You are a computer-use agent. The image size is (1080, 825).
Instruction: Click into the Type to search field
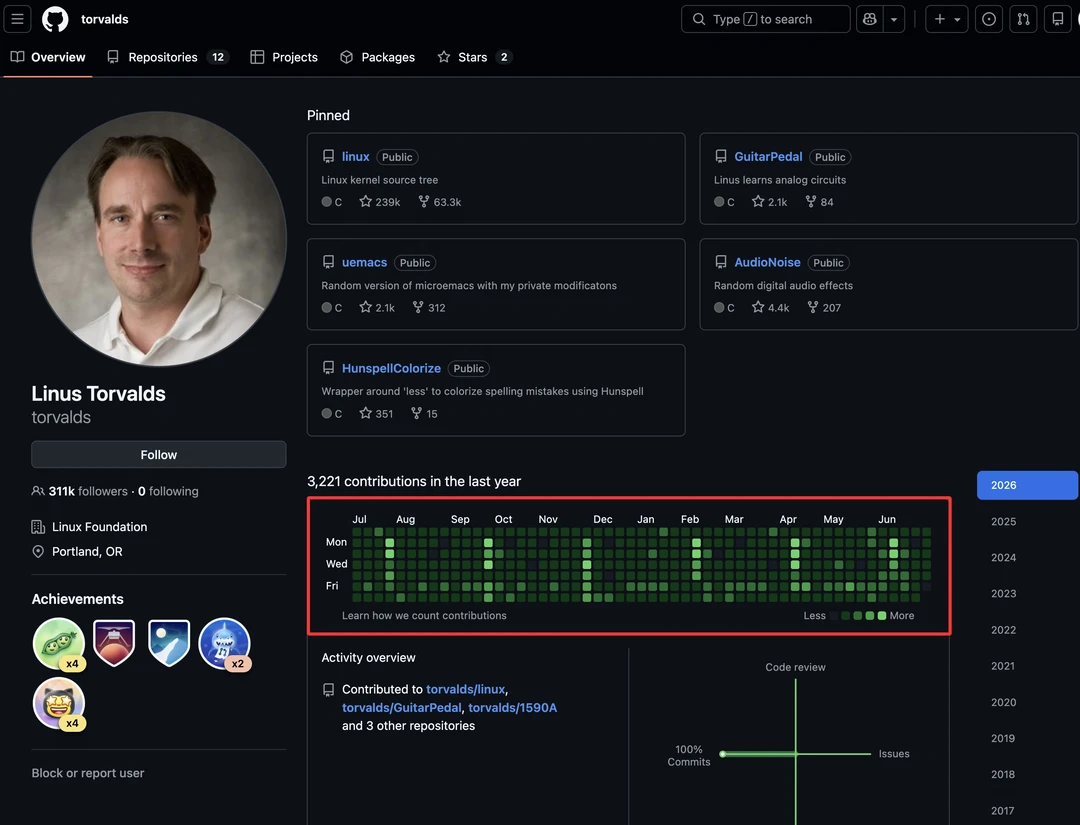point(765,19)
